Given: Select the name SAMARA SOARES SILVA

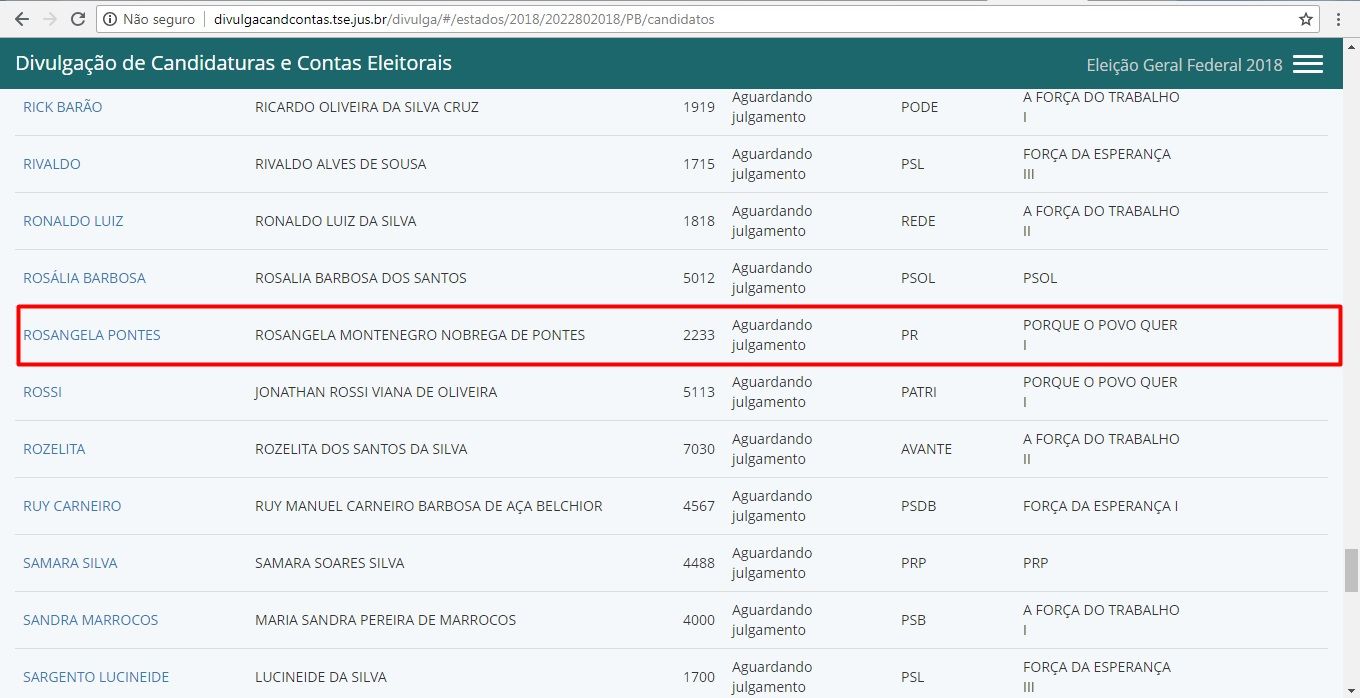Looking at the screenshot, I should [x=330, y=563].
